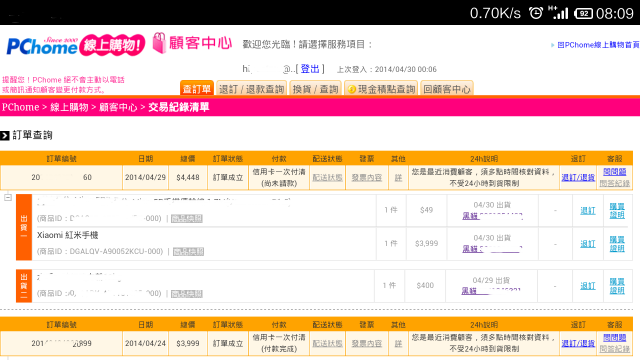This screenshot has width=640, height=360.
Task: Click the 商品ID DGALQV-A90052KCU-000 text
Action: pos(100,251)
